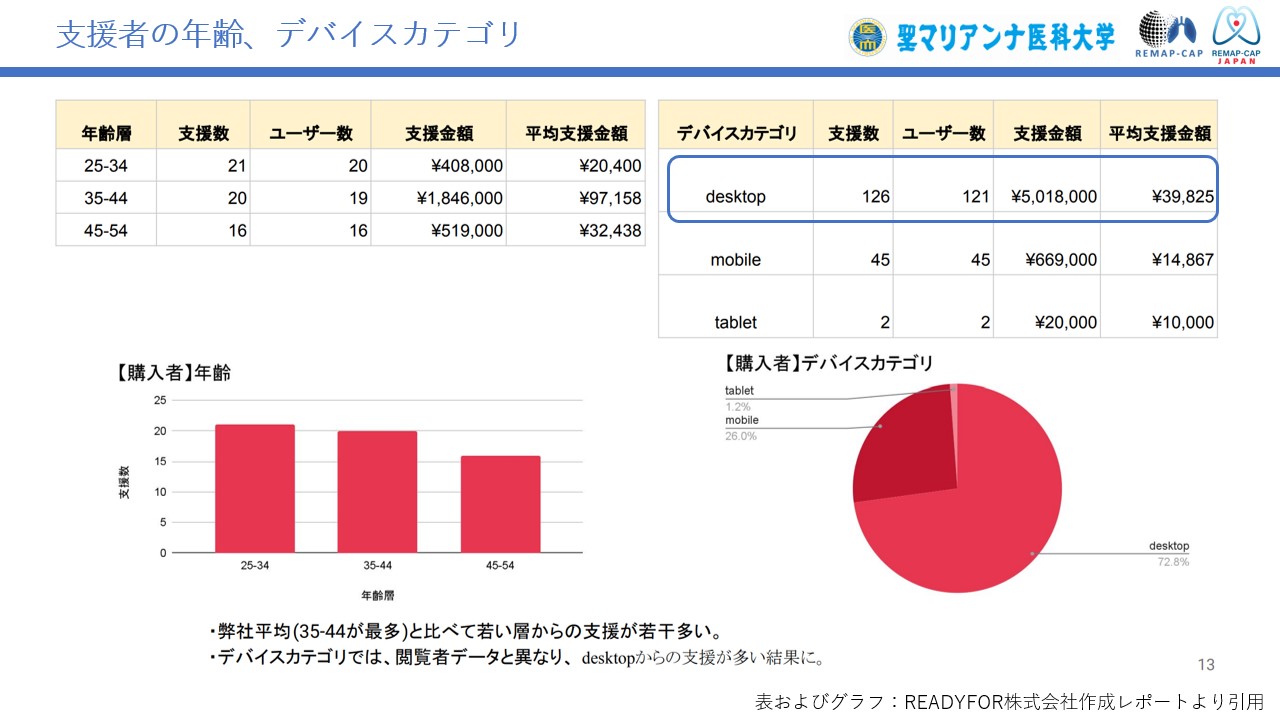Click the 聖マリアンナ医科大学 university name text

pyautogui.click(x=1005, y=37)
